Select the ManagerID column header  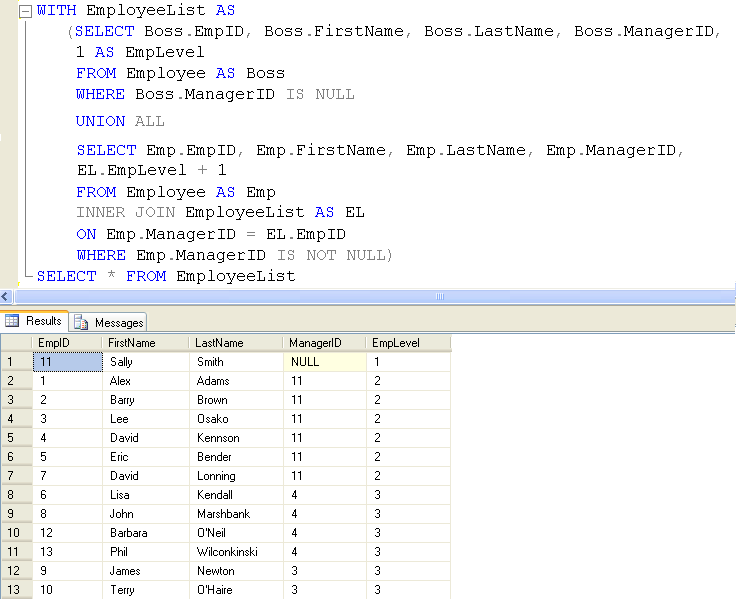click(325, 343)
